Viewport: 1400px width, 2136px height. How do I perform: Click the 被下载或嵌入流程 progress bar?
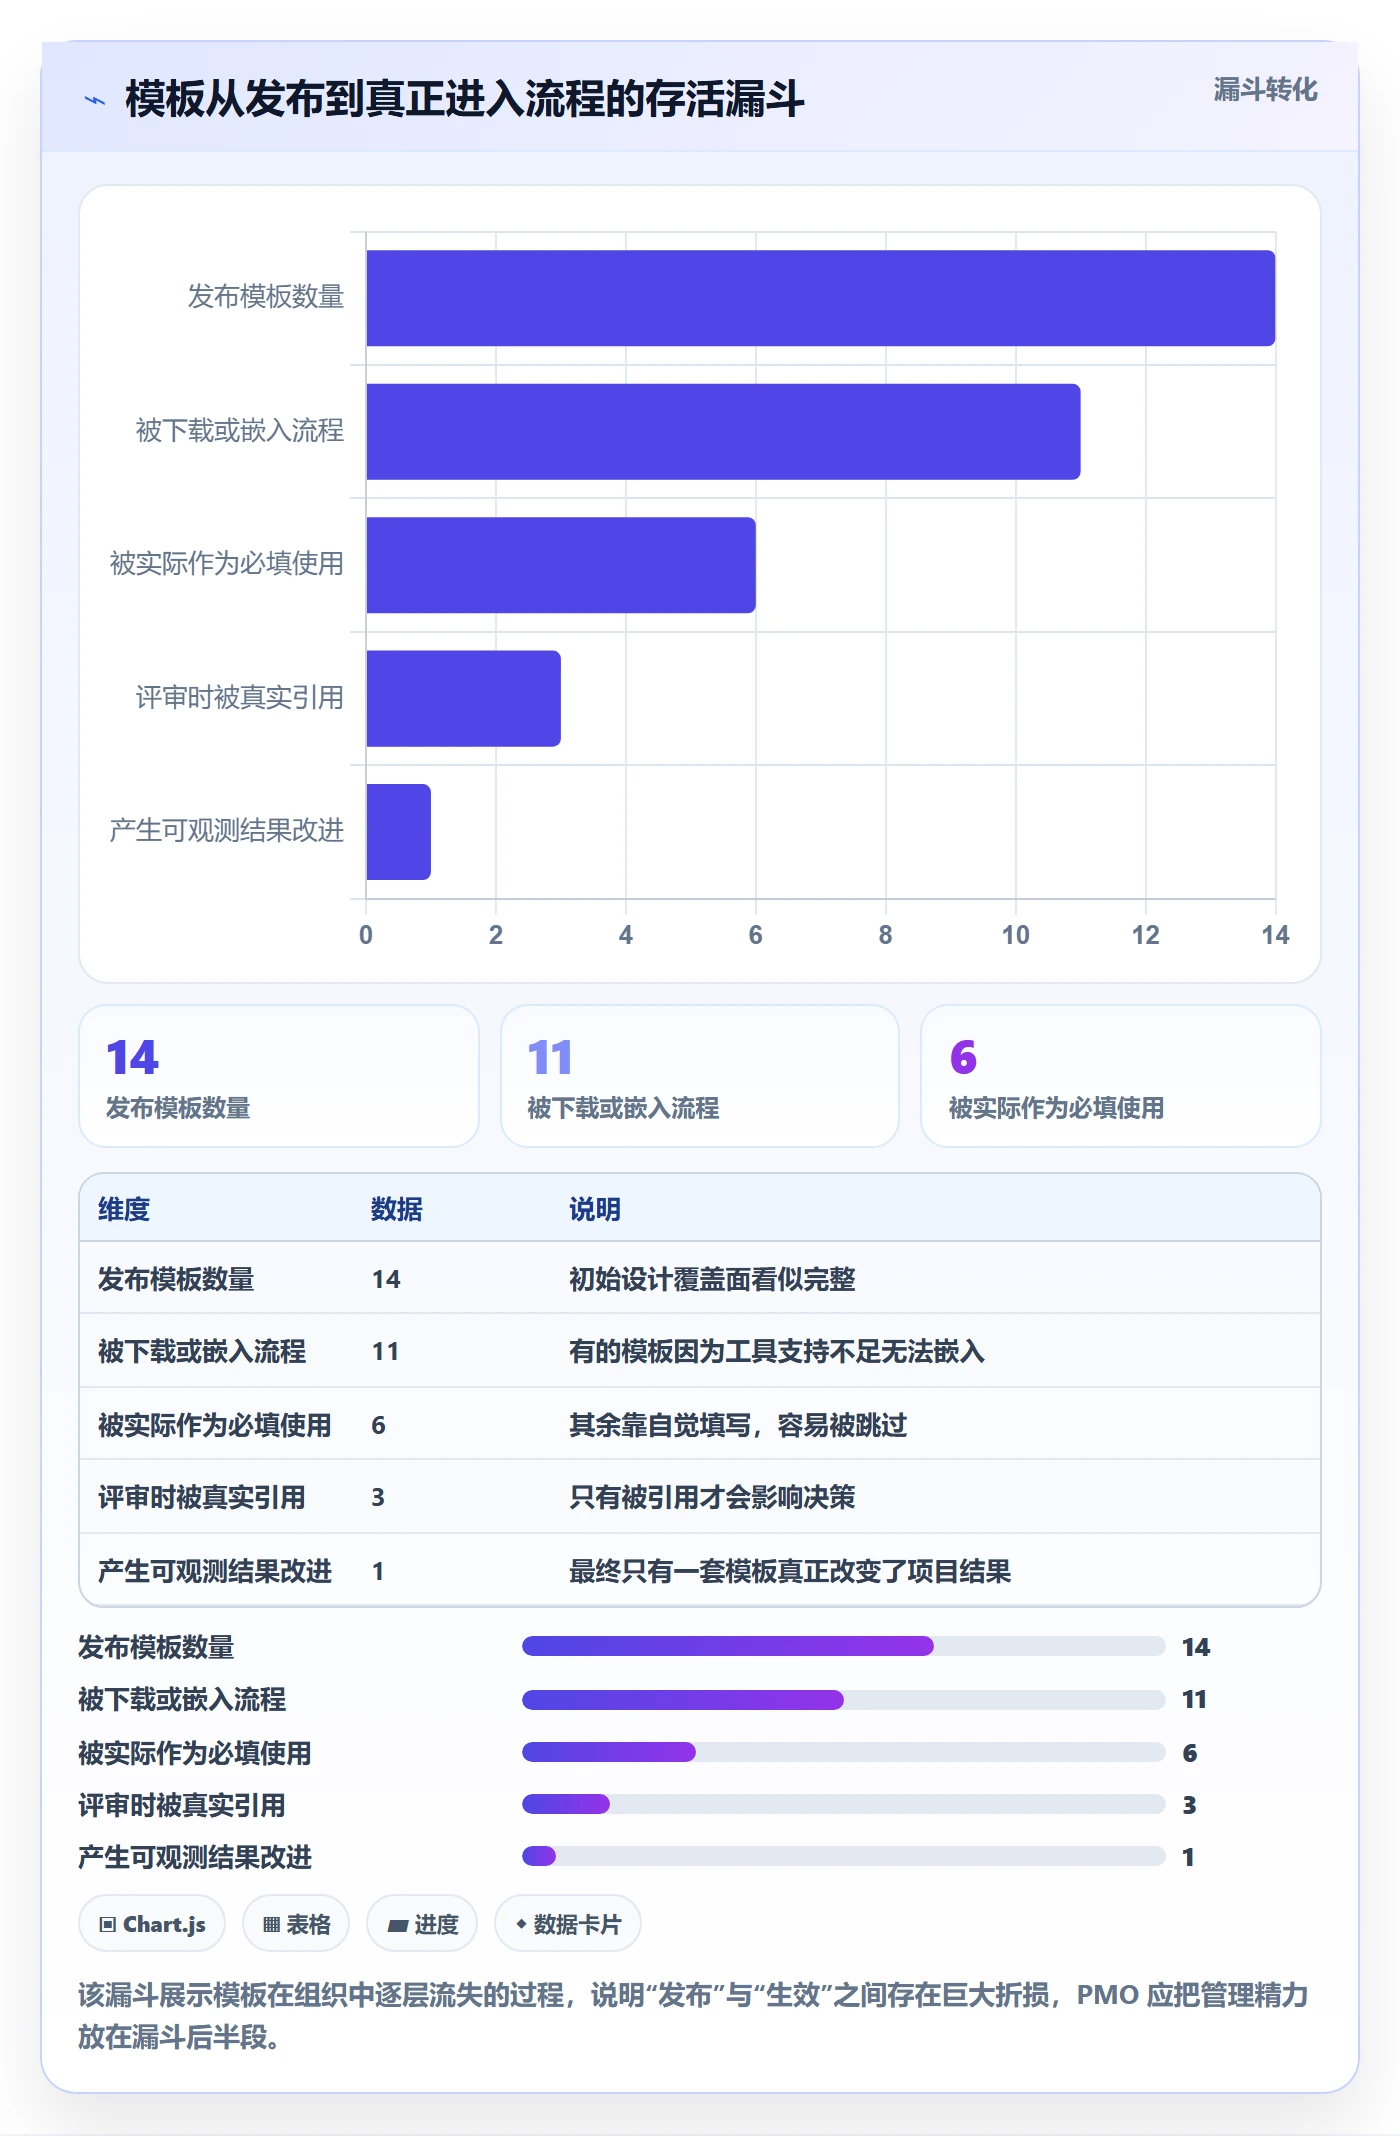tap(844, 1699)
